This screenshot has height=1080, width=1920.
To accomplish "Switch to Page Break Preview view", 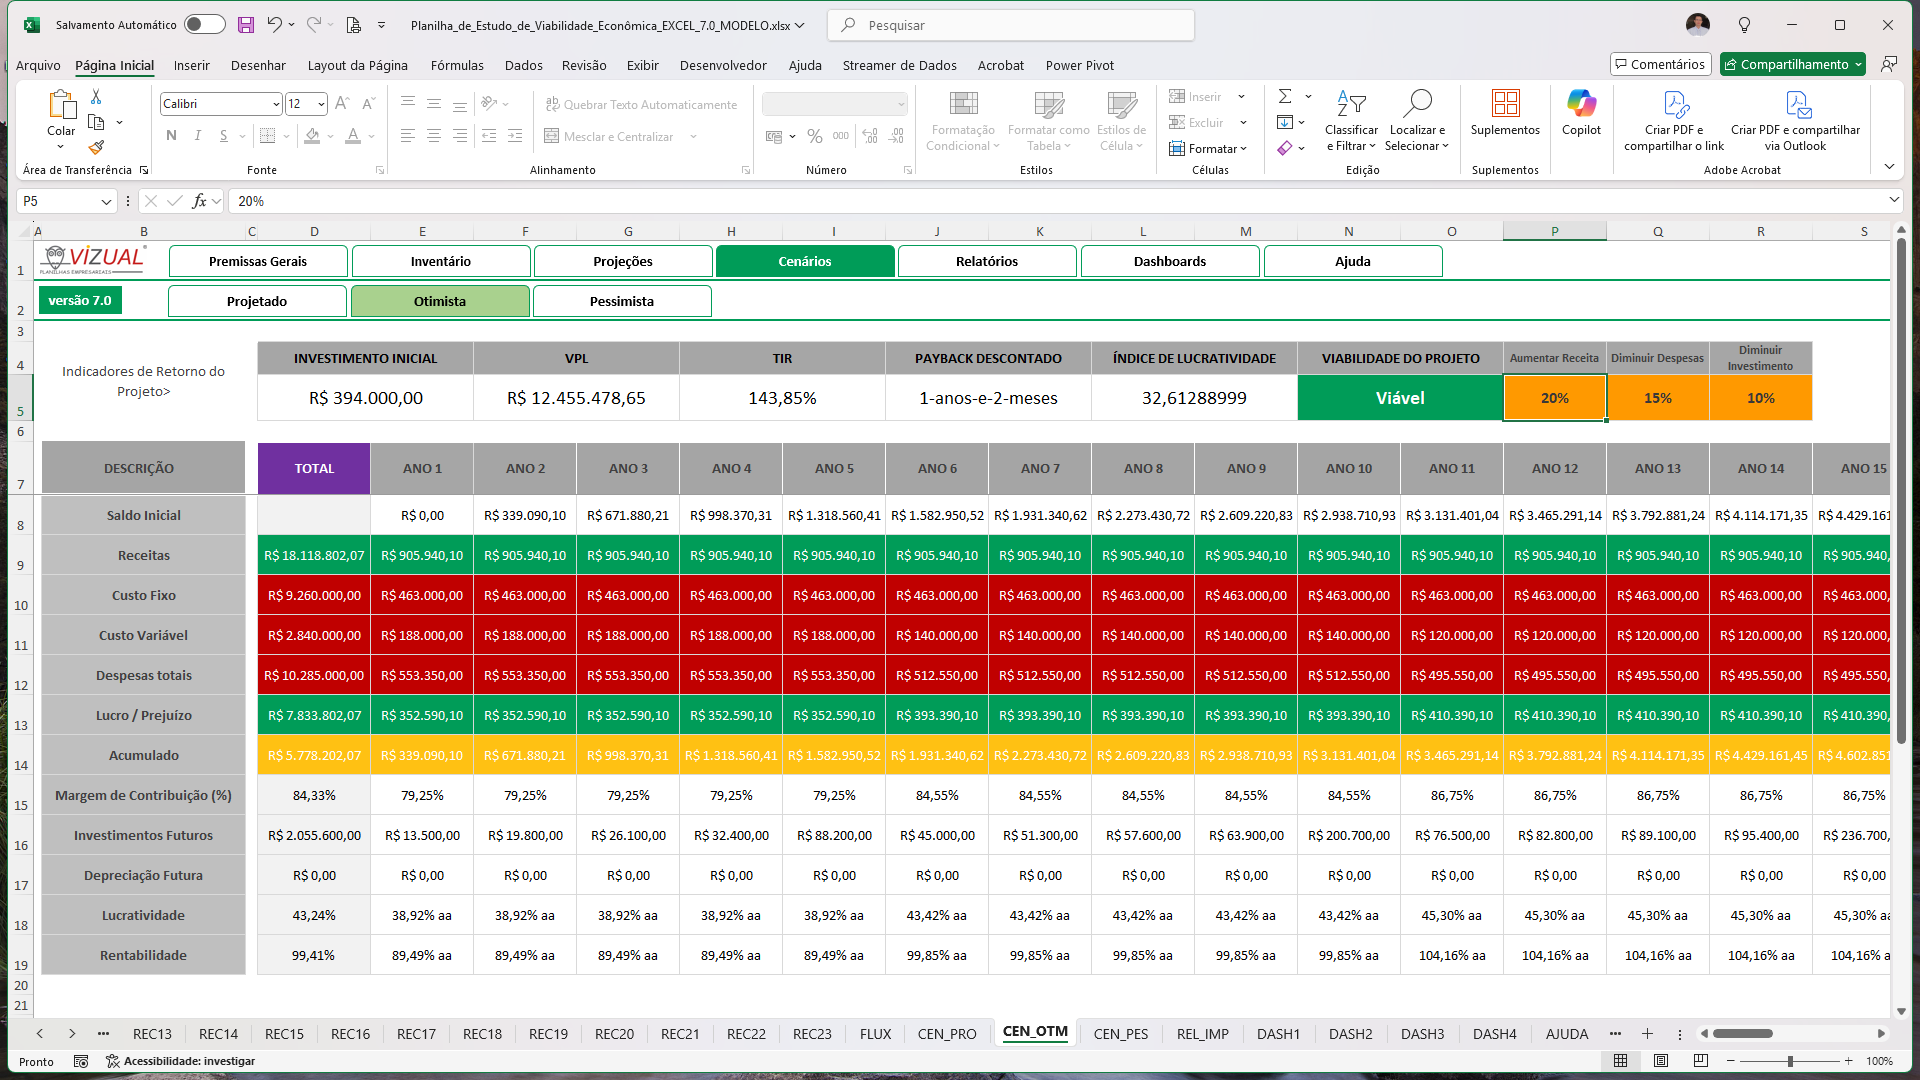I will click(1701, 1061).
